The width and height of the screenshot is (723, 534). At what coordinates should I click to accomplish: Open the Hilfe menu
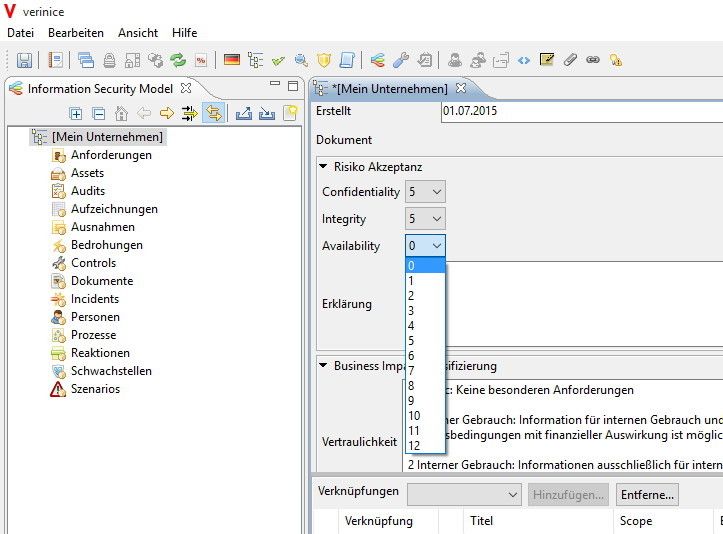184,33
